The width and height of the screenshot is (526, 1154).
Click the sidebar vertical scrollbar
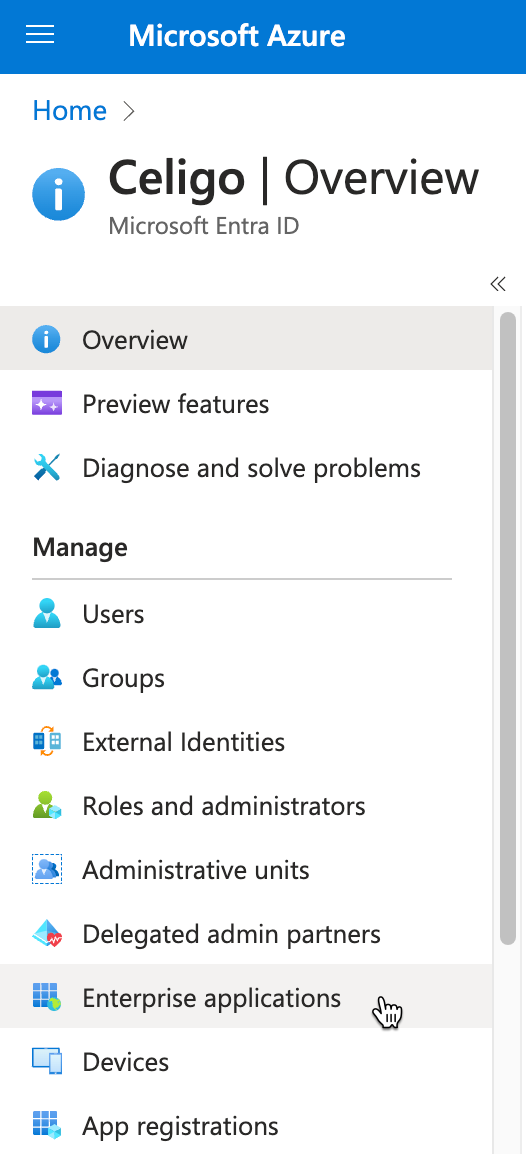coord(508,629)
